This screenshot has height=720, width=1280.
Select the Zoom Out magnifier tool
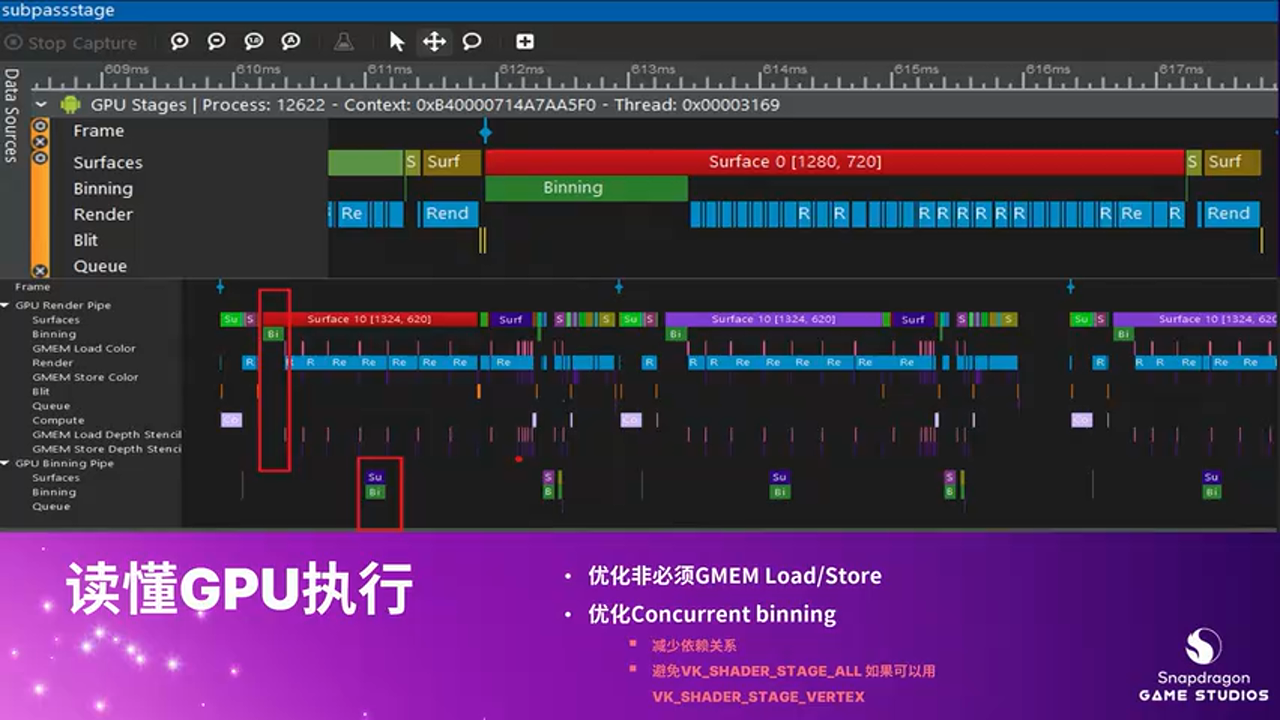(216, 42)
